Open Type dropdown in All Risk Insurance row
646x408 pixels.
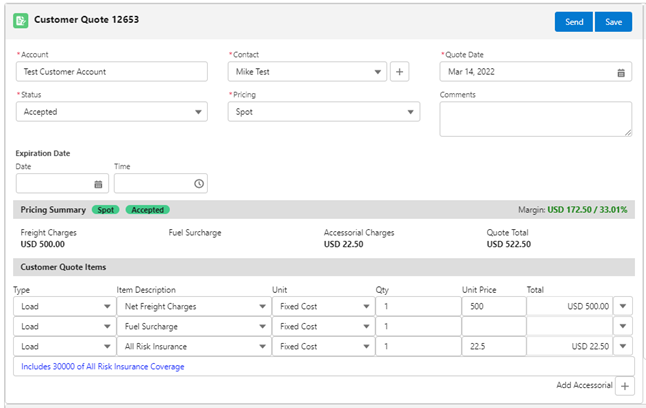pyautogui.click(x=65, y=346)
